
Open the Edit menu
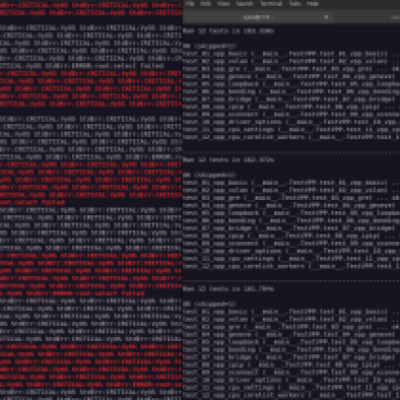[206, 4]
